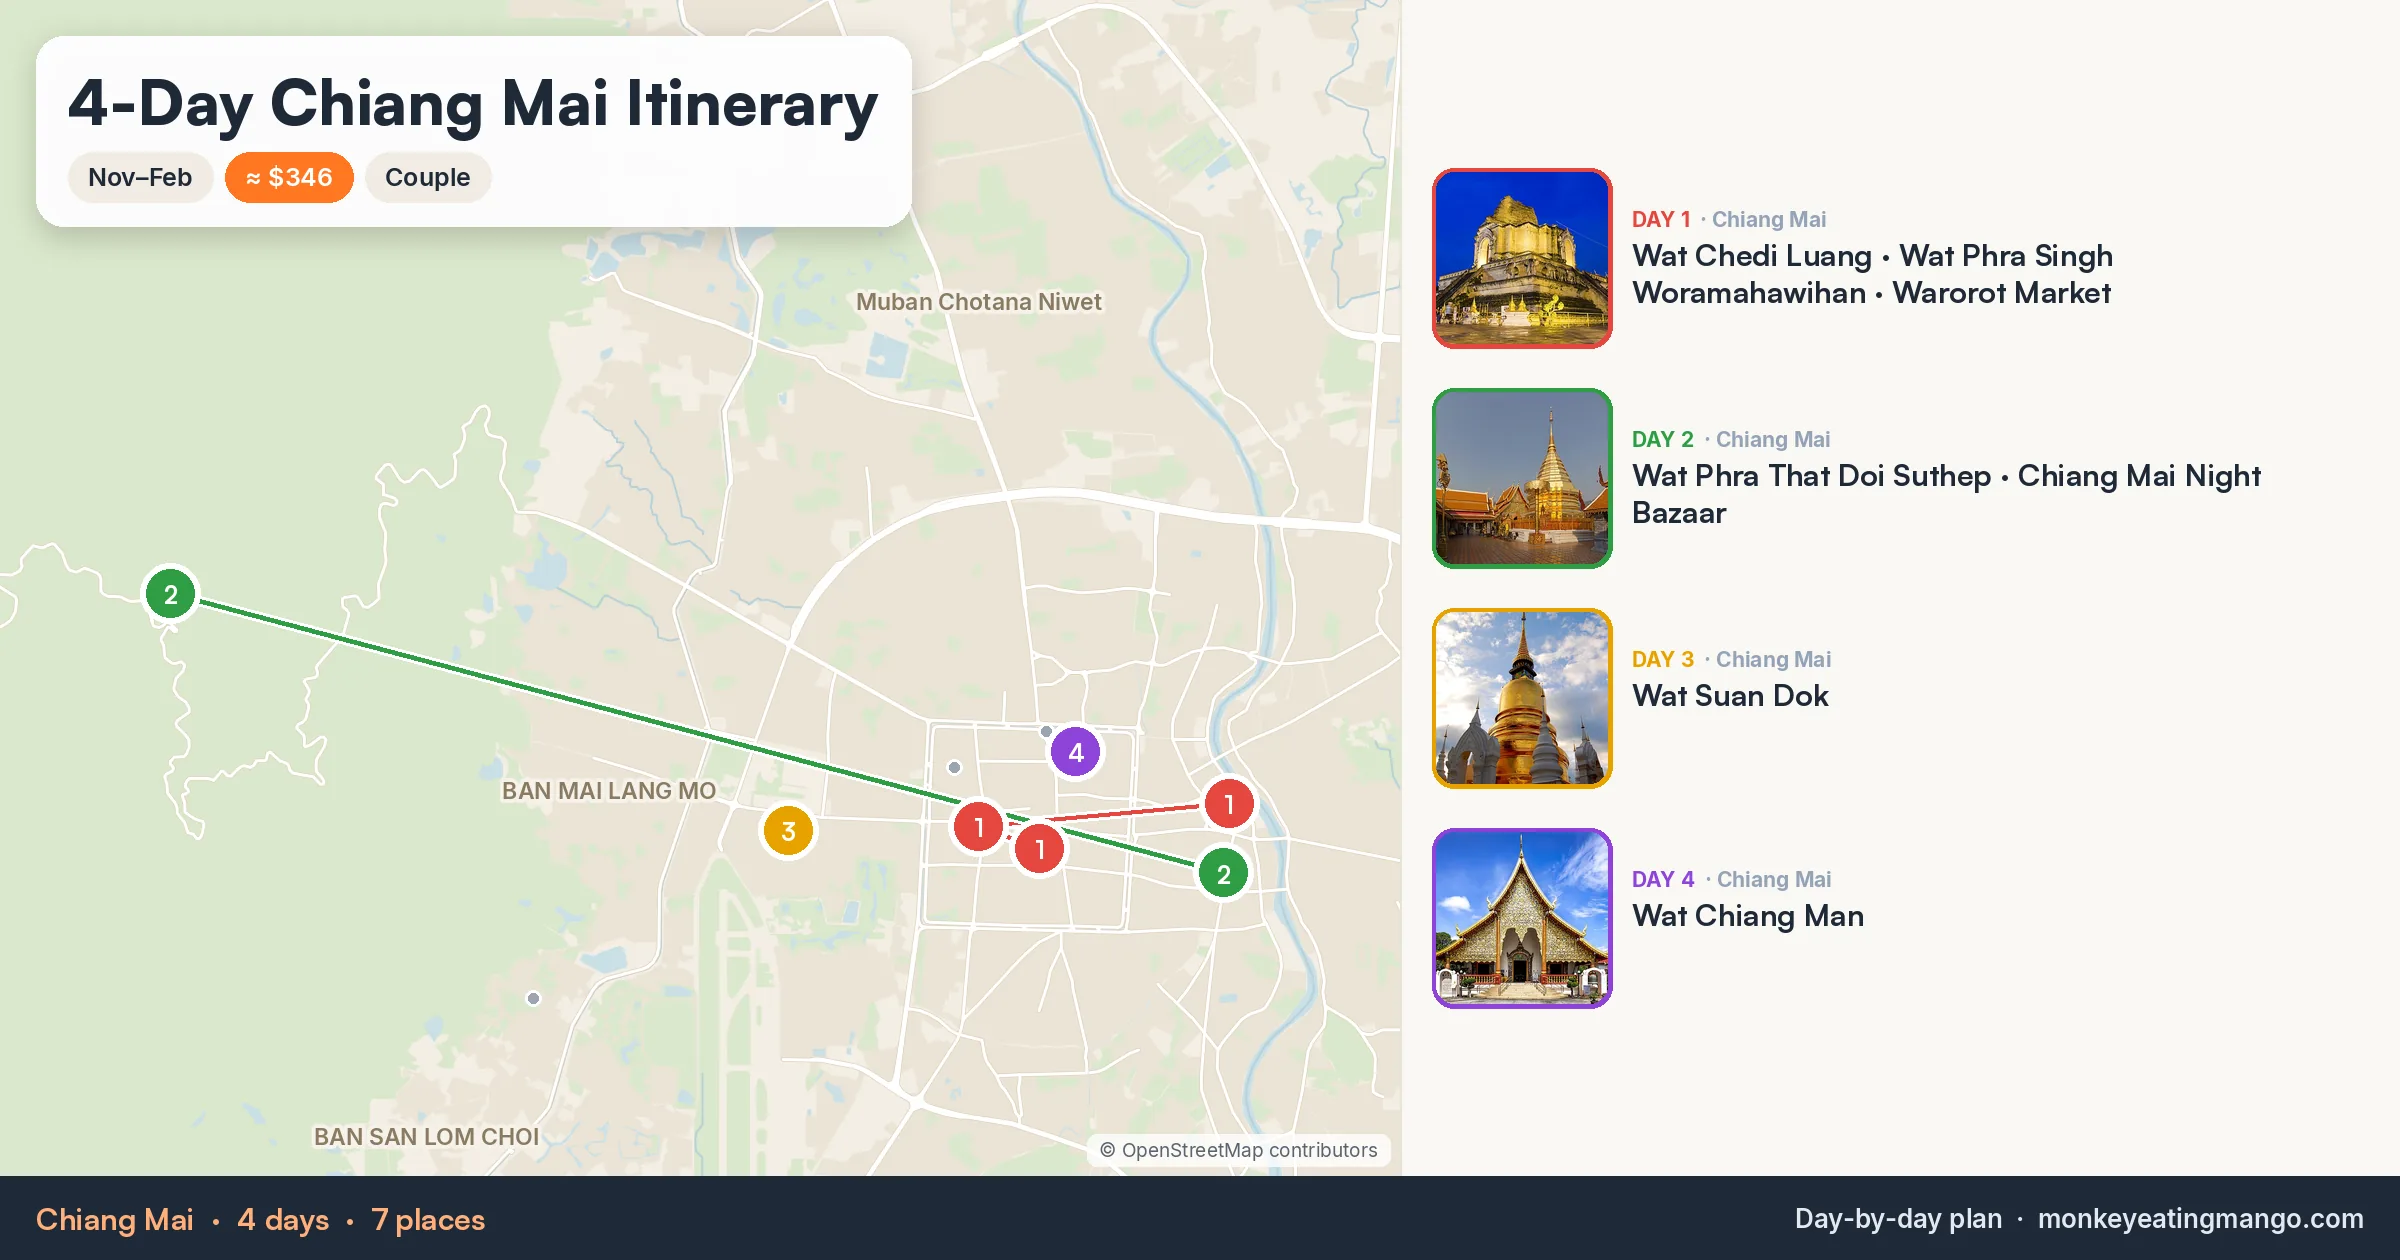Screen dimensions: 2400x1260
Task: Click the 4 days footer text
Action: [x=283, y=1220]
